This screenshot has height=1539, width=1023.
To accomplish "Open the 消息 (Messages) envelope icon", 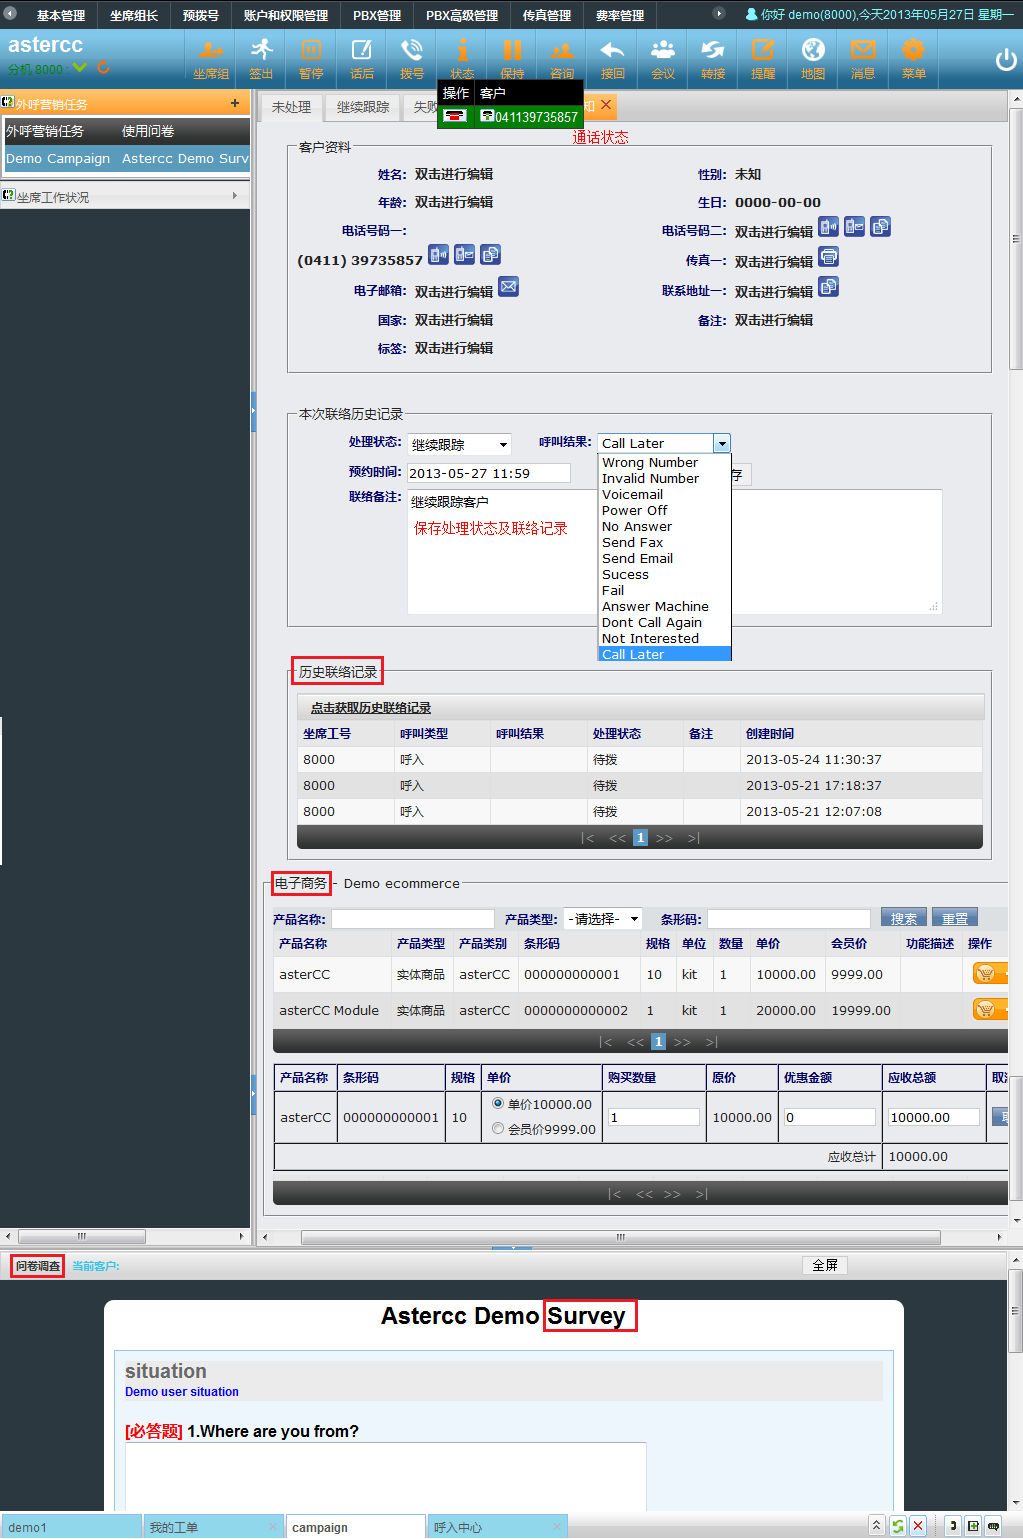I will coord(863,58).
